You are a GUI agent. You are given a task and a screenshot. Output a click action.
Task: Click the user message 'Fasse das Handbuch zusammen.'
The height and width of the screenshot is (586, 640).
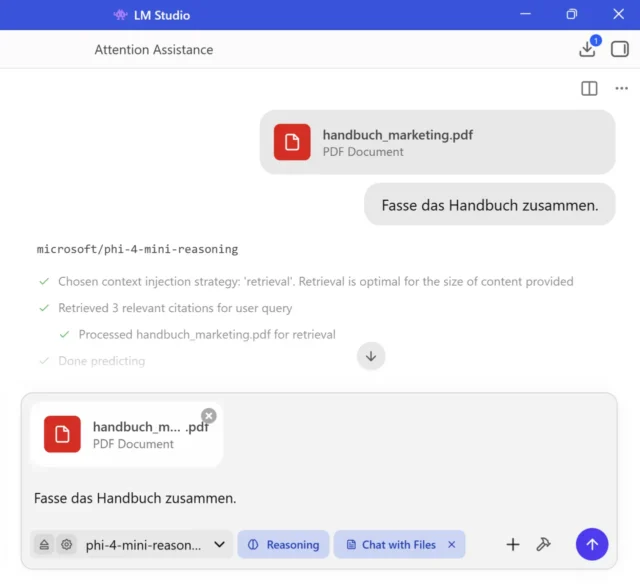coord(489,204)
